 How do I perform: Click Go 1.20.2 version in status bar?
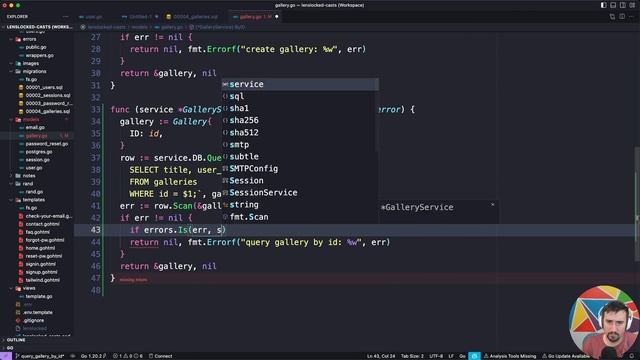[x=93, y=356]
